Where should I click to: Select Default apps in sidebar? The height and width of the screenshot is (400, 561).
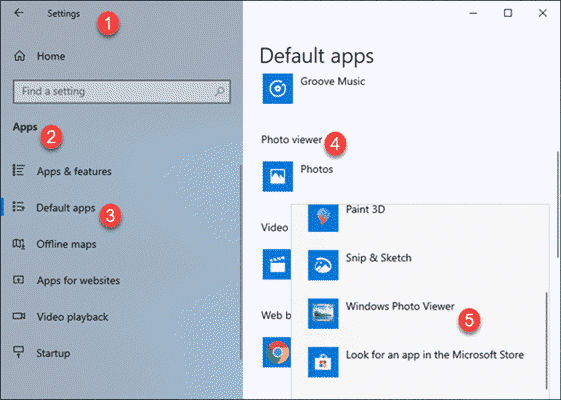[x=66, y=208]
